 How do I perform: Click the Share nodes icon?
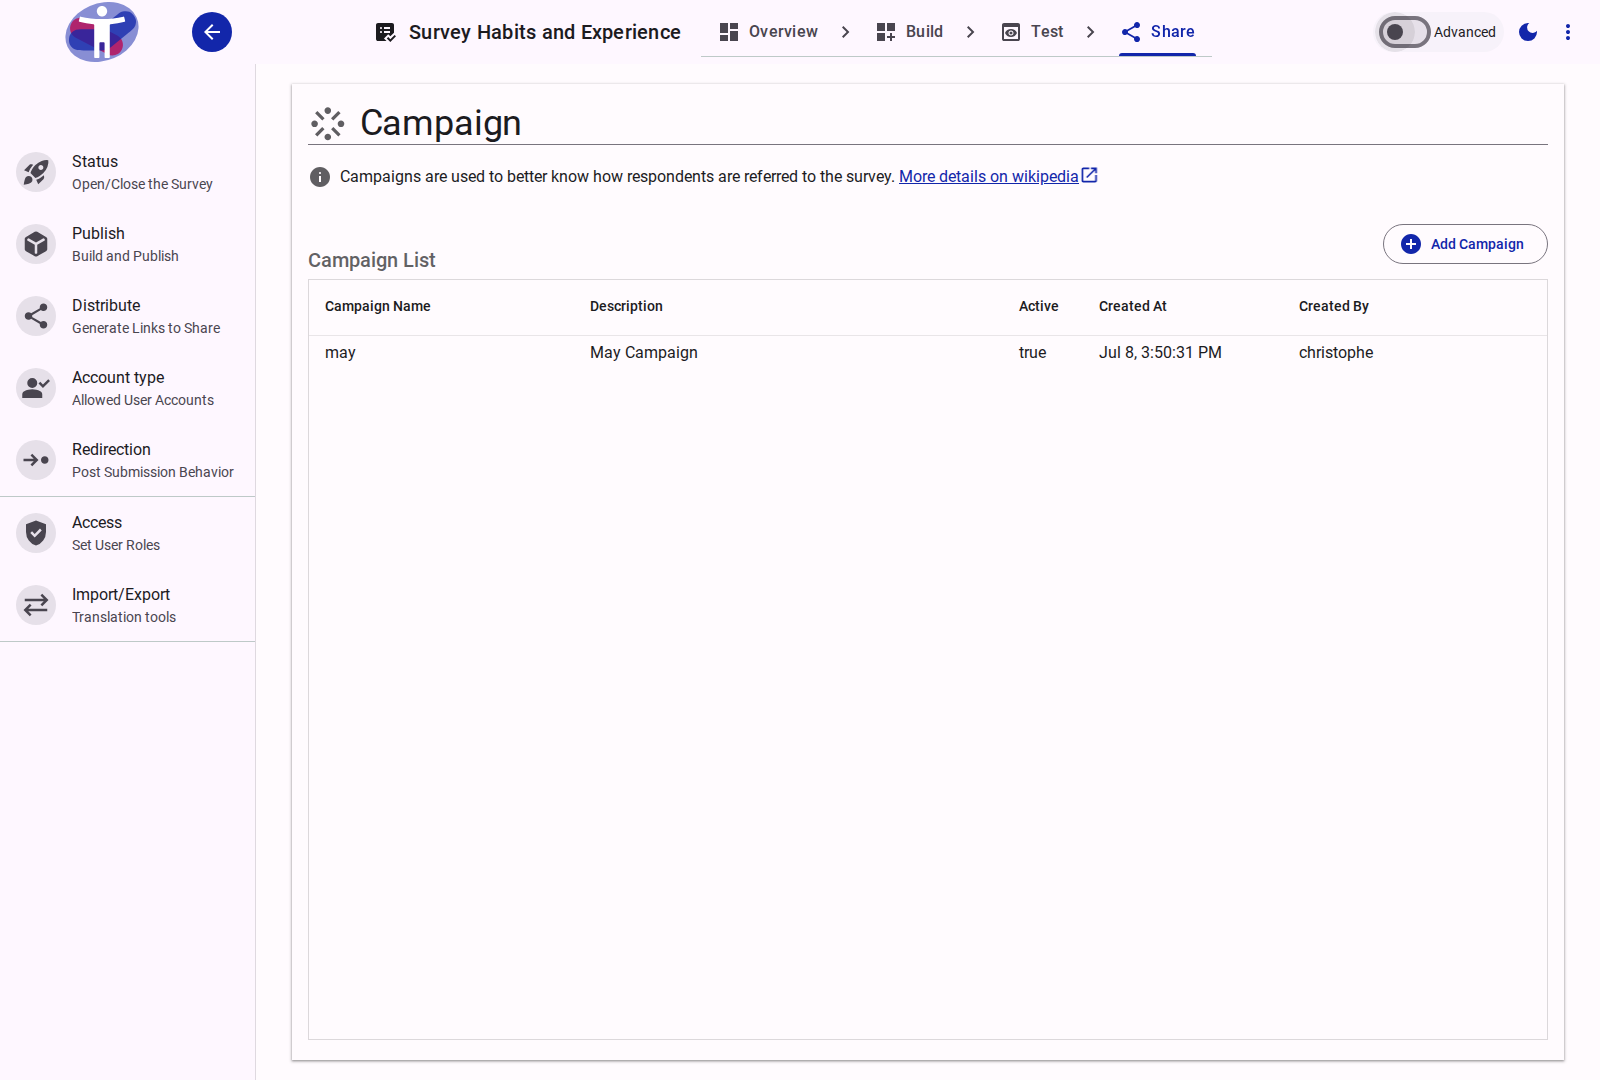point(1131,32)
